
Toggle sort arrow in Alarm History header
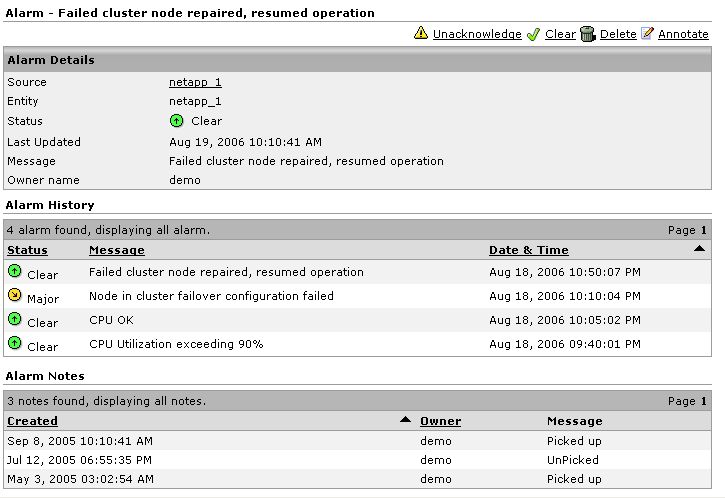click(699, 249)
